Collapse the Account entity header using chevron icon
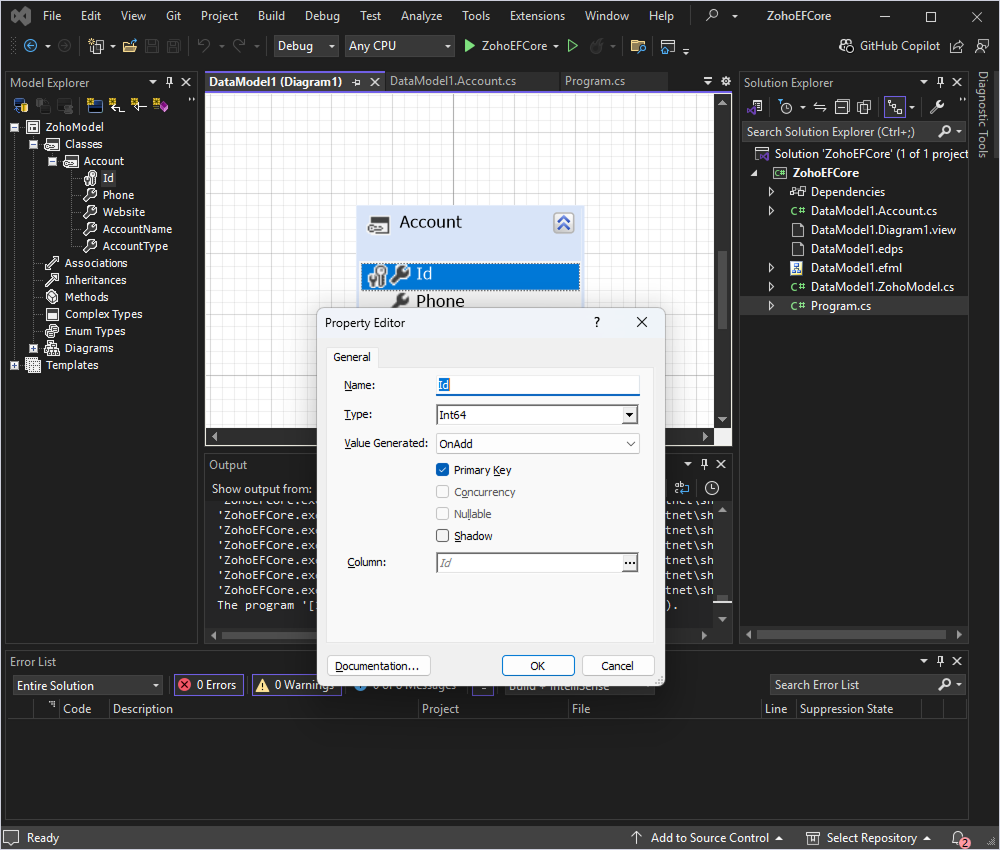Image resolution: width=1000 pixels, height=850 pixels. pyautogui.click(x=563, y=223)
